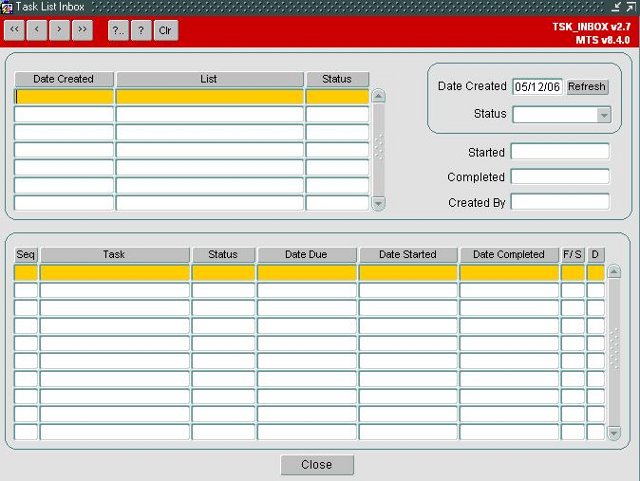This screenshot has width=640, height=481.
Task: Click scroll up arrow in list table
Action: tap(378, 96)
